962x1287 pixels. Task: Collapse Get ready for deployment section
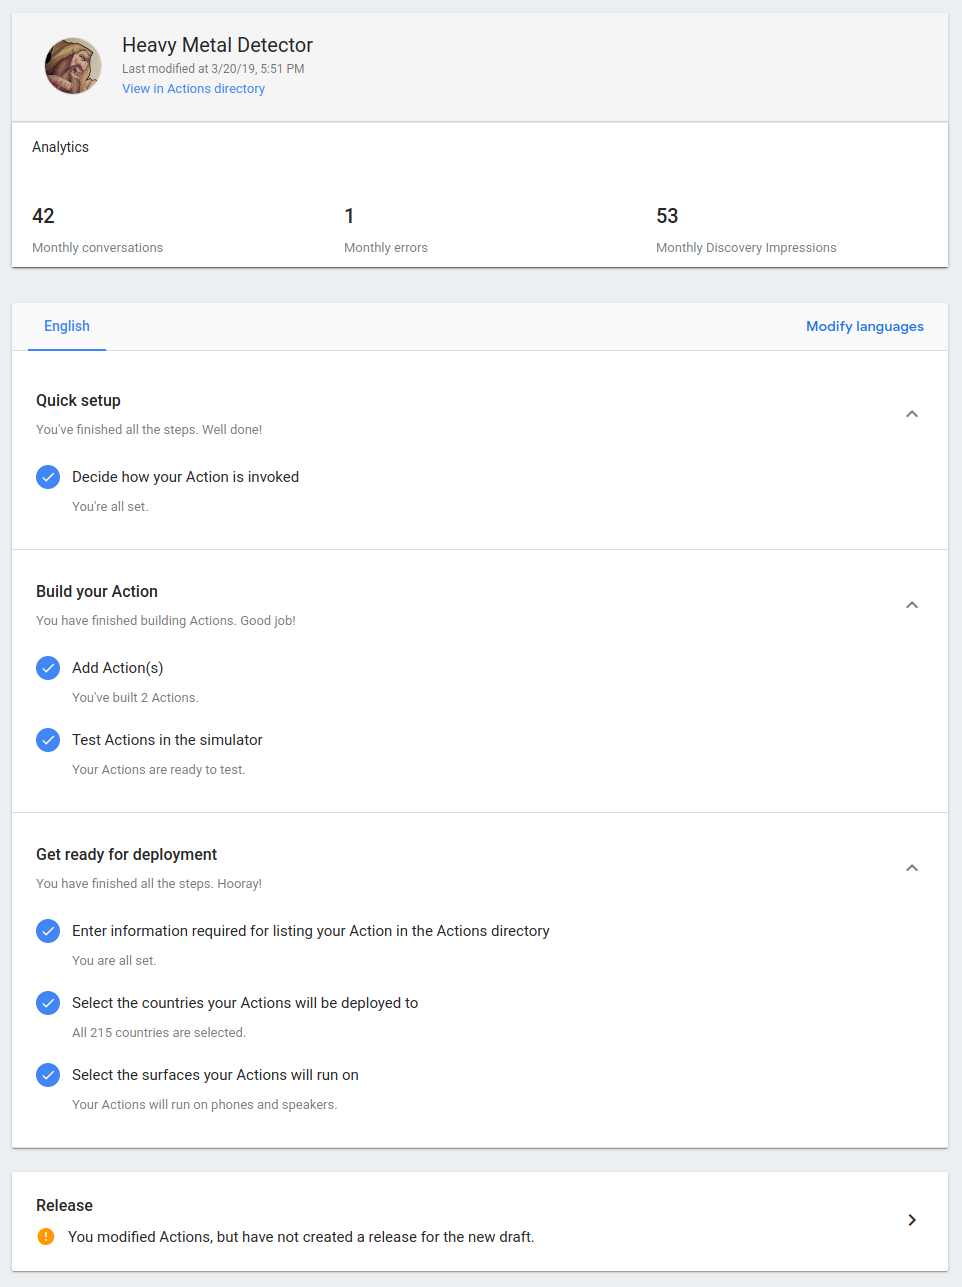coord(911,868)
